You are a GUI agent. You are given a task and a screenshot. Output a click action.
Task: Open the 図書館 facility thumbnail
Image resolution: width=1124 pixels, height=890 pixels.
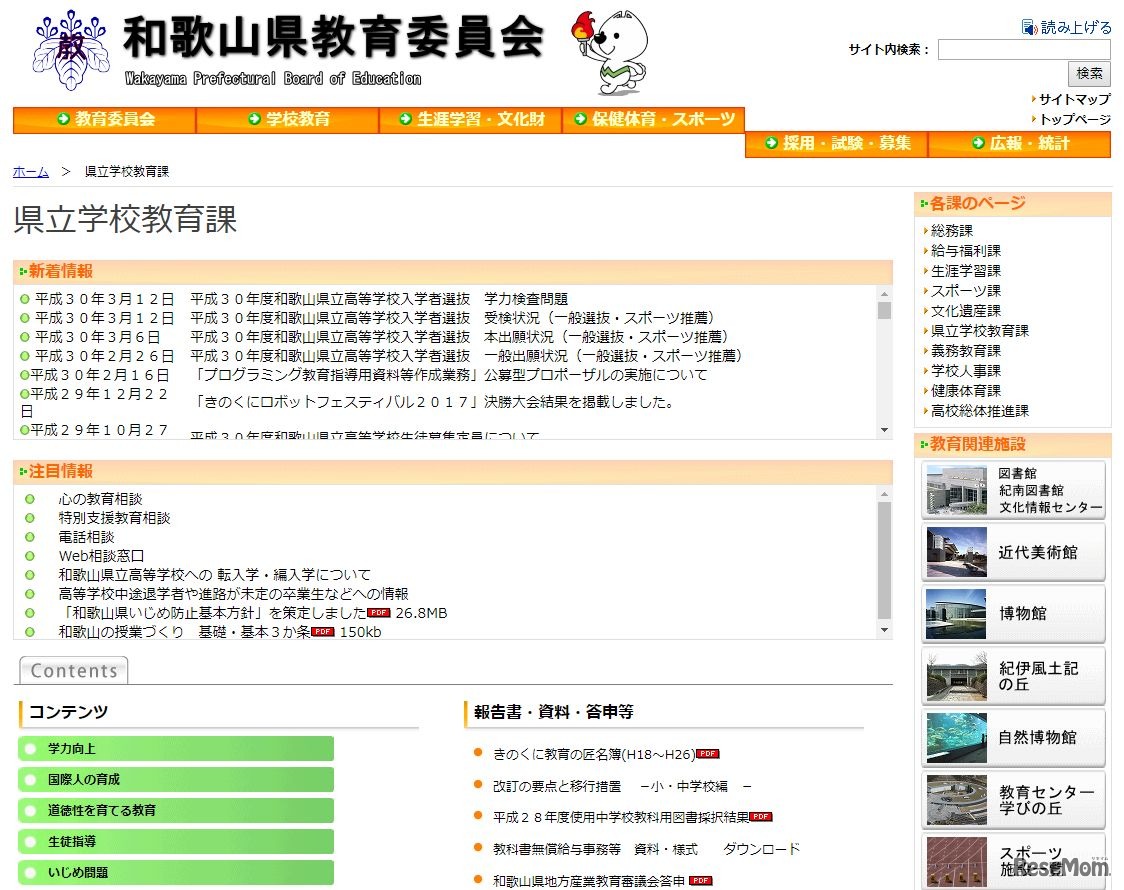pos(956,490)
